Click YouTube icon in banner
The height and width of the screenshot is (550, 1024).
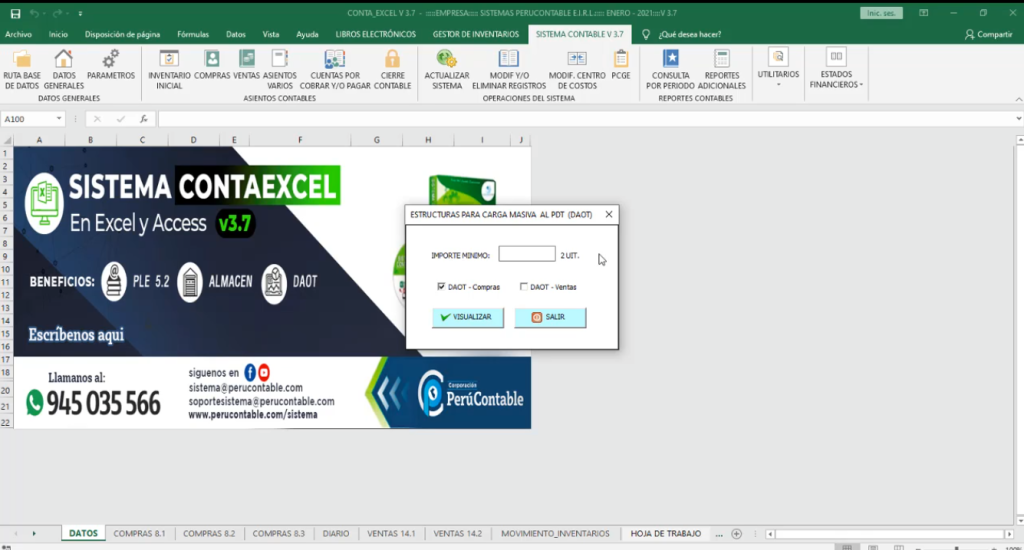(264, 372)
